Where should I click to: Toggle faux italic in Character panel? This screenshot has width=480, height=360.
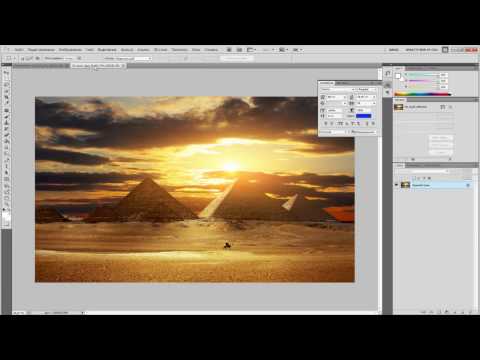click(x=332, y=124)
